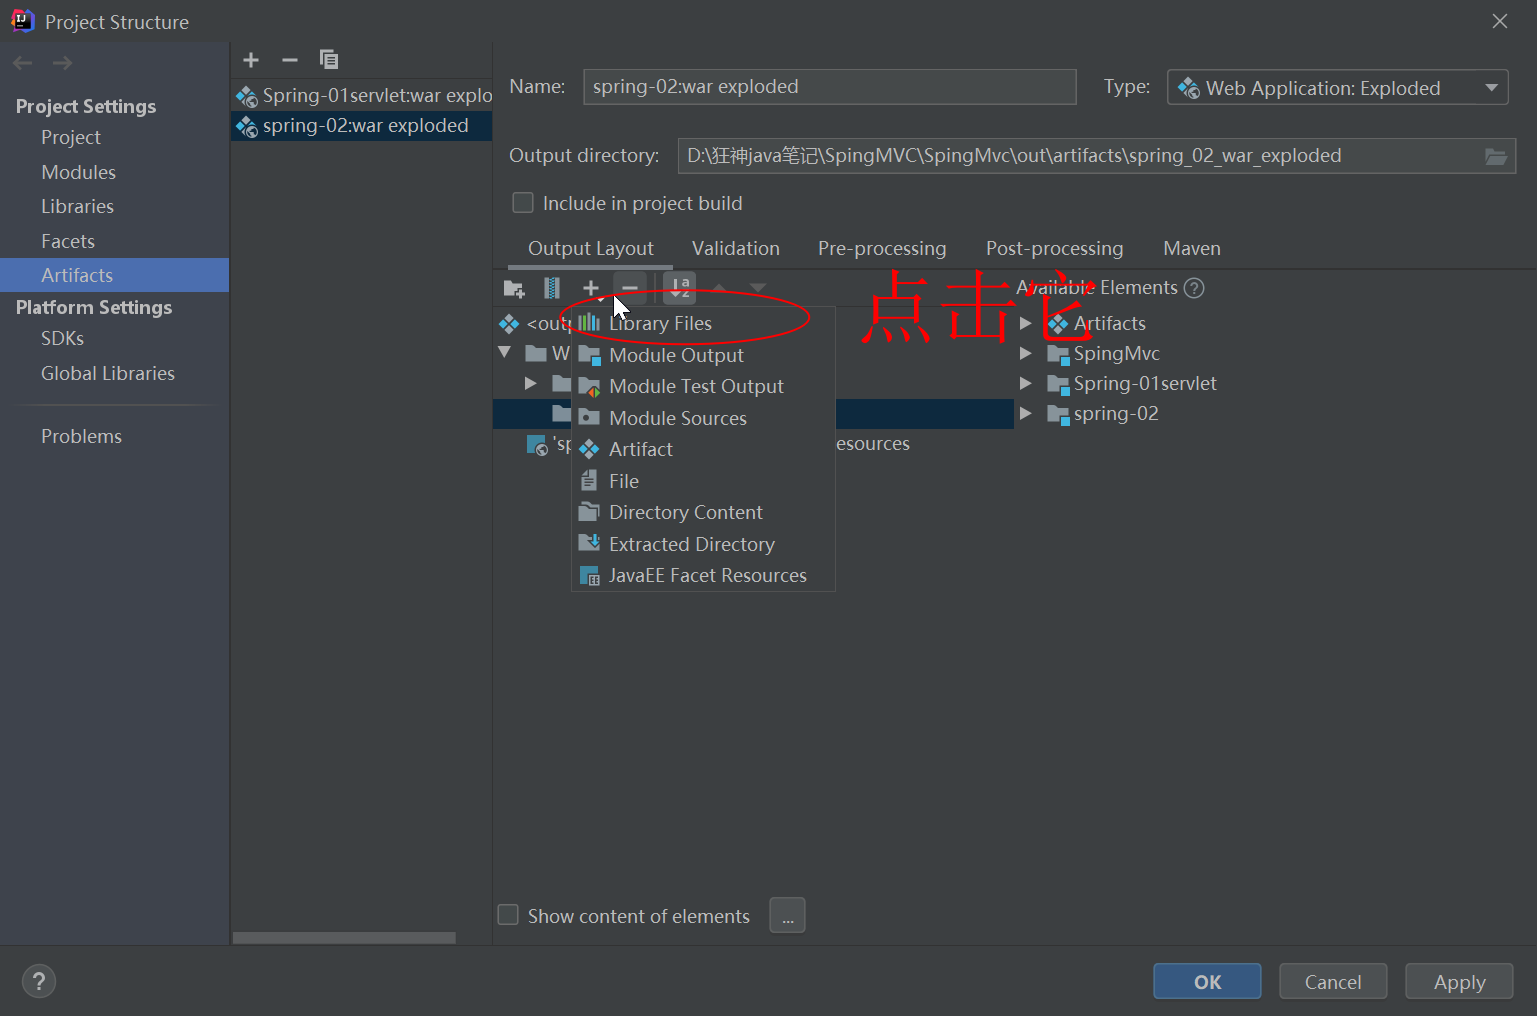Choose JavaEE Facet Resources entry

pyautogui.click(x=703, y=575)
